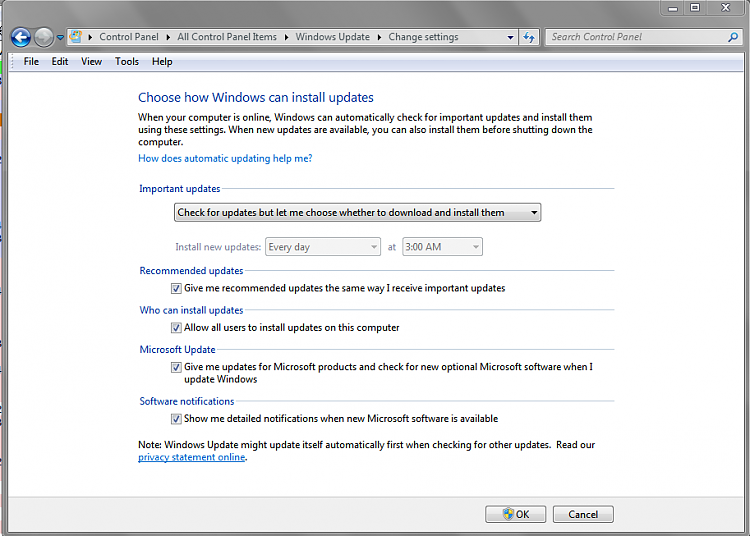The image size is (750, 536).
Task: Open the privacy statement online link
Action: coord(192,457)
